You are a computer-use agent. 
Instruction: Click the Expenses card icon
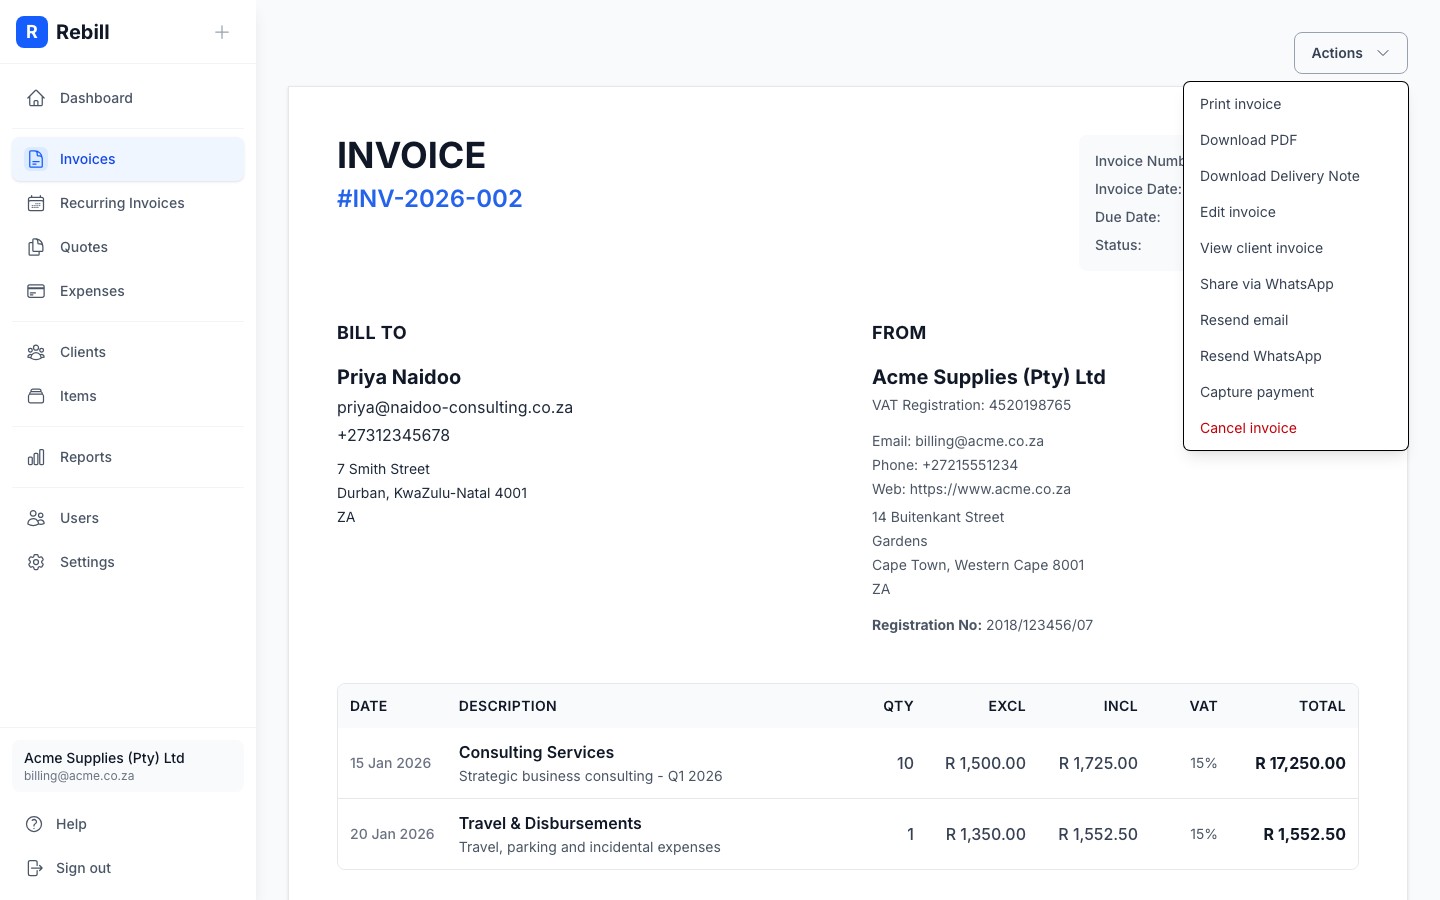point(36,291)
